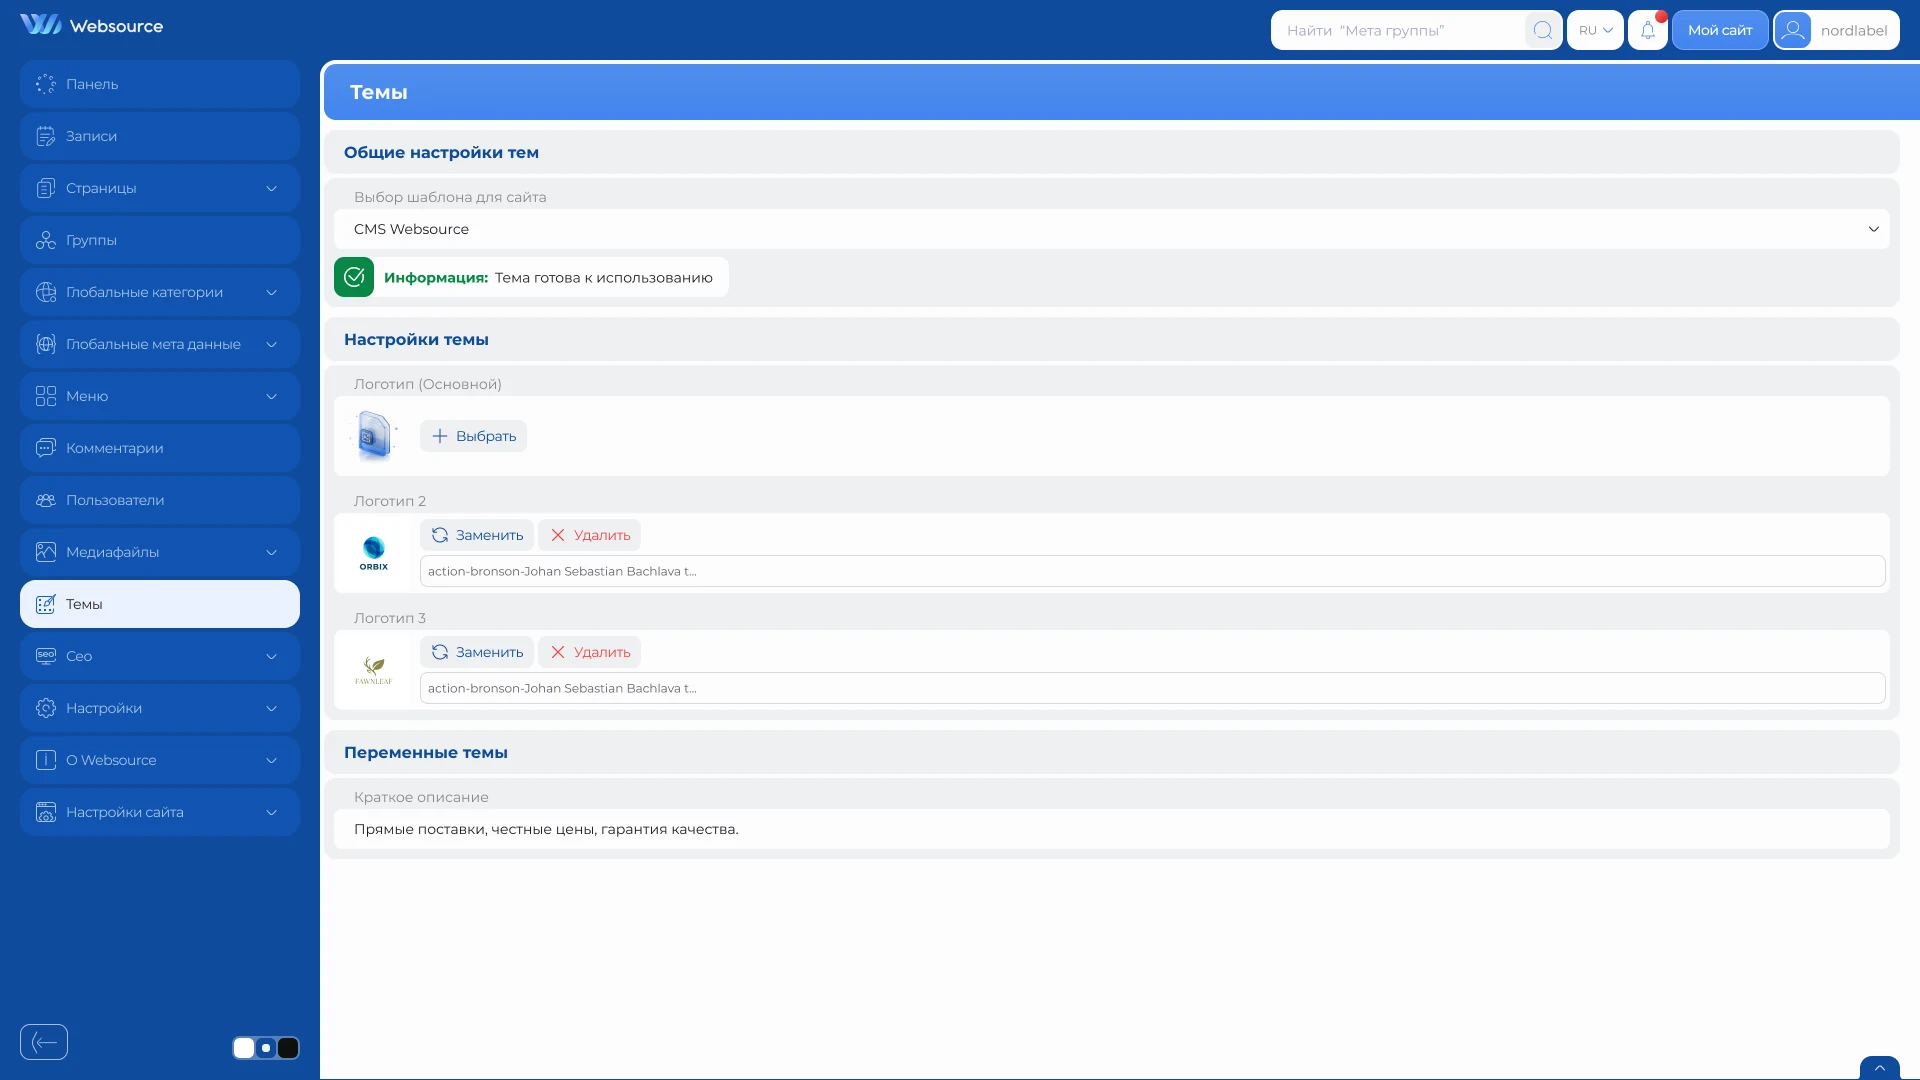Image resolution: width=1920 pixels, height=1080 pixels.
Task: Open Группы in the sidebar
Action: click(x=160, y=240)
